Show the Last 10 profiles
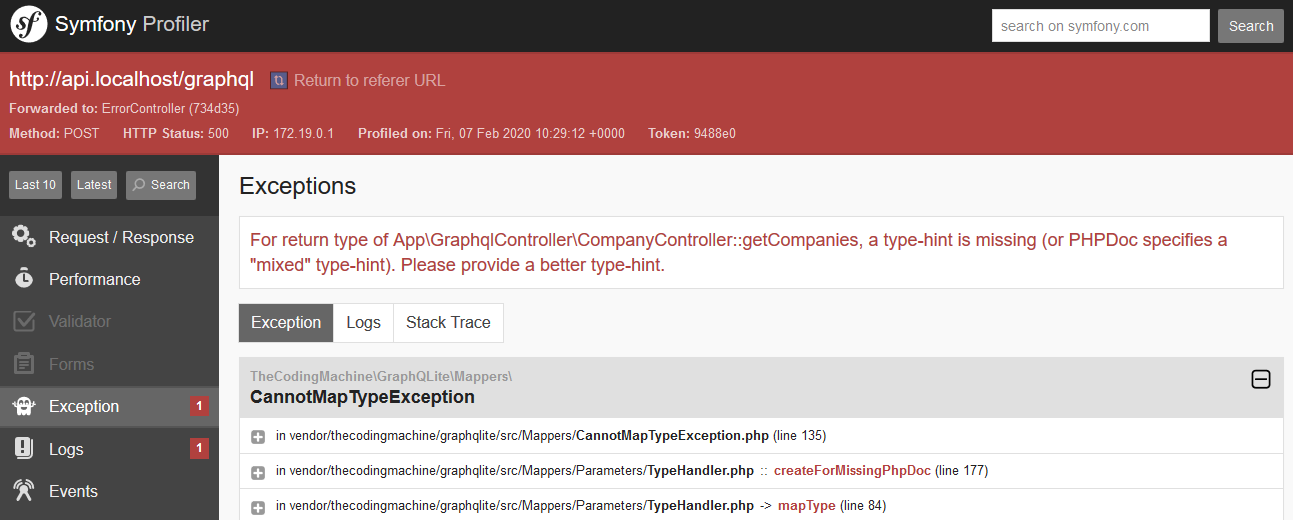 click(x=35, y=185)
